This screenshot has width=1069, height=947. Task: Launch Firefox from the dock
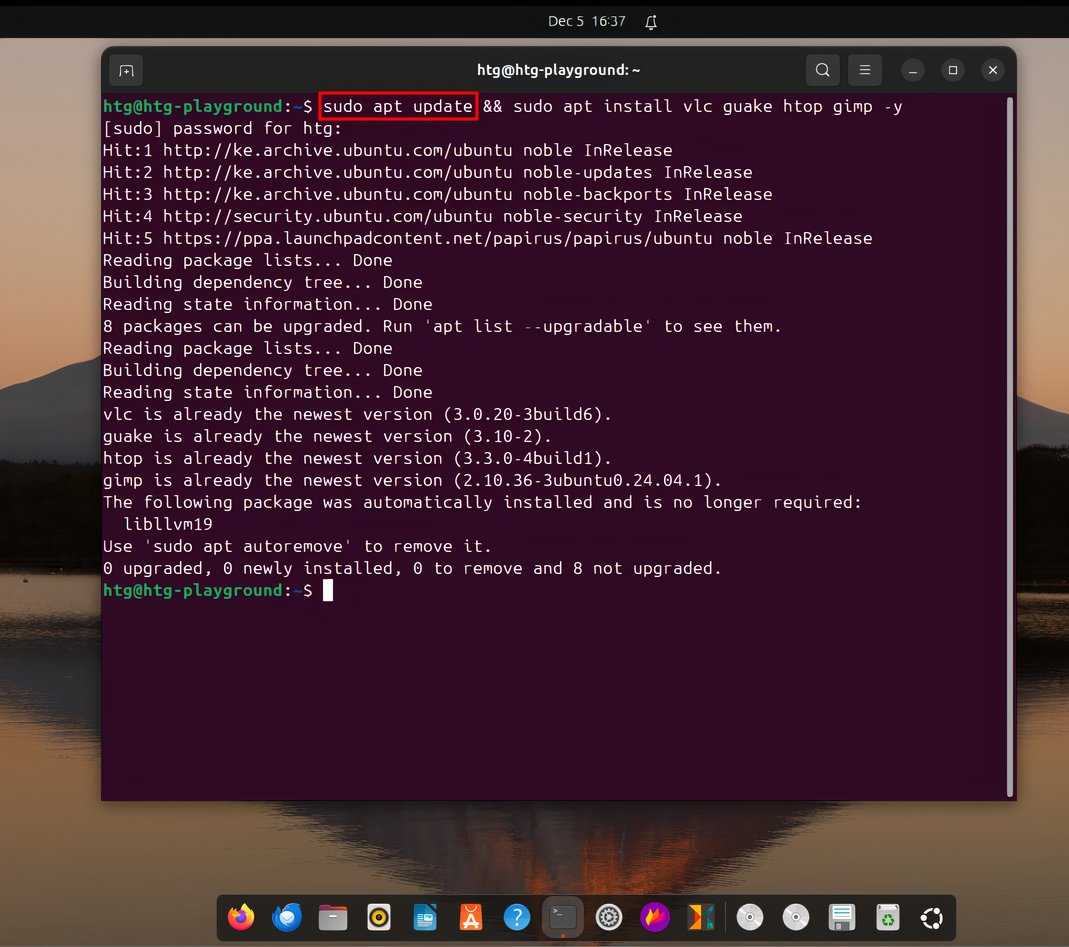(240, 917)
